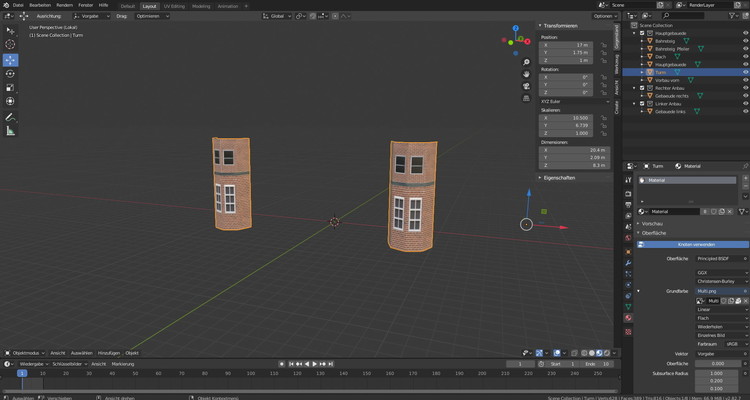This screenshot has height=400, width=750.
Task: Activate the Cursor tool
Action: pyautogui.click(x=11, y=45)
